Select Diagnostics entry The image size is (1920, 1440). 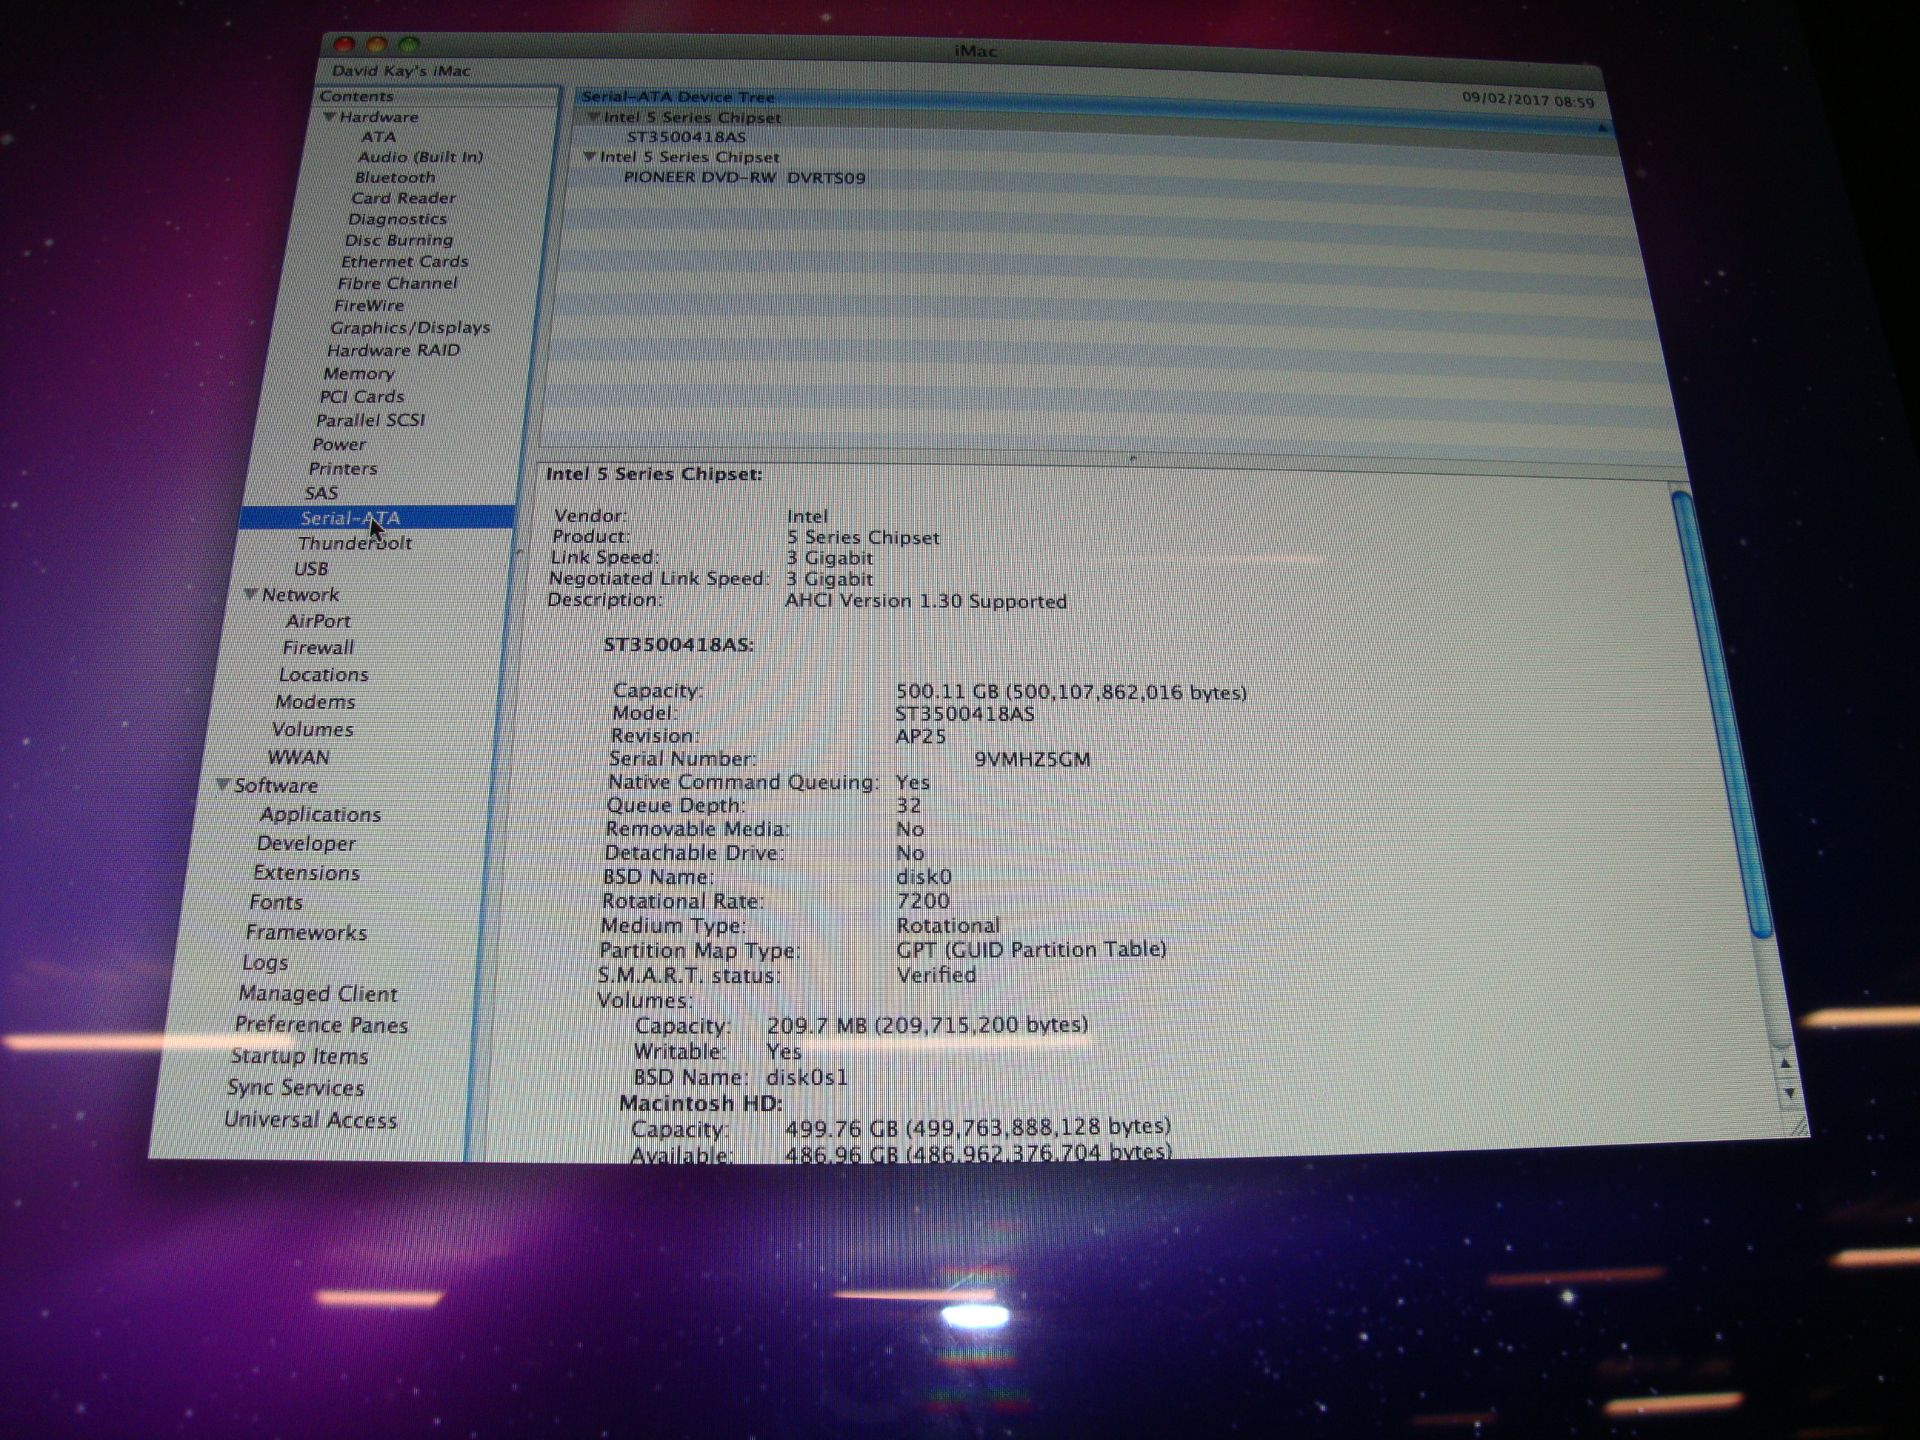coord(397,219)
